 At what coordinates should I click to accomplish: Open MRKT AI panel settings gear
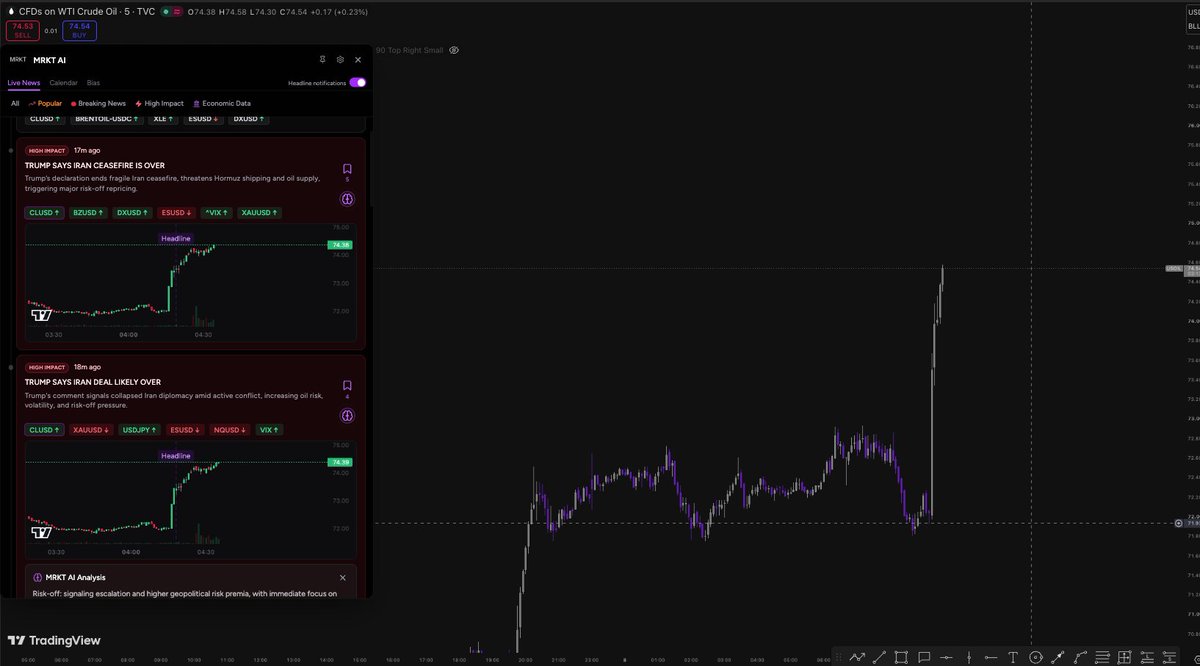pos(340,59)
